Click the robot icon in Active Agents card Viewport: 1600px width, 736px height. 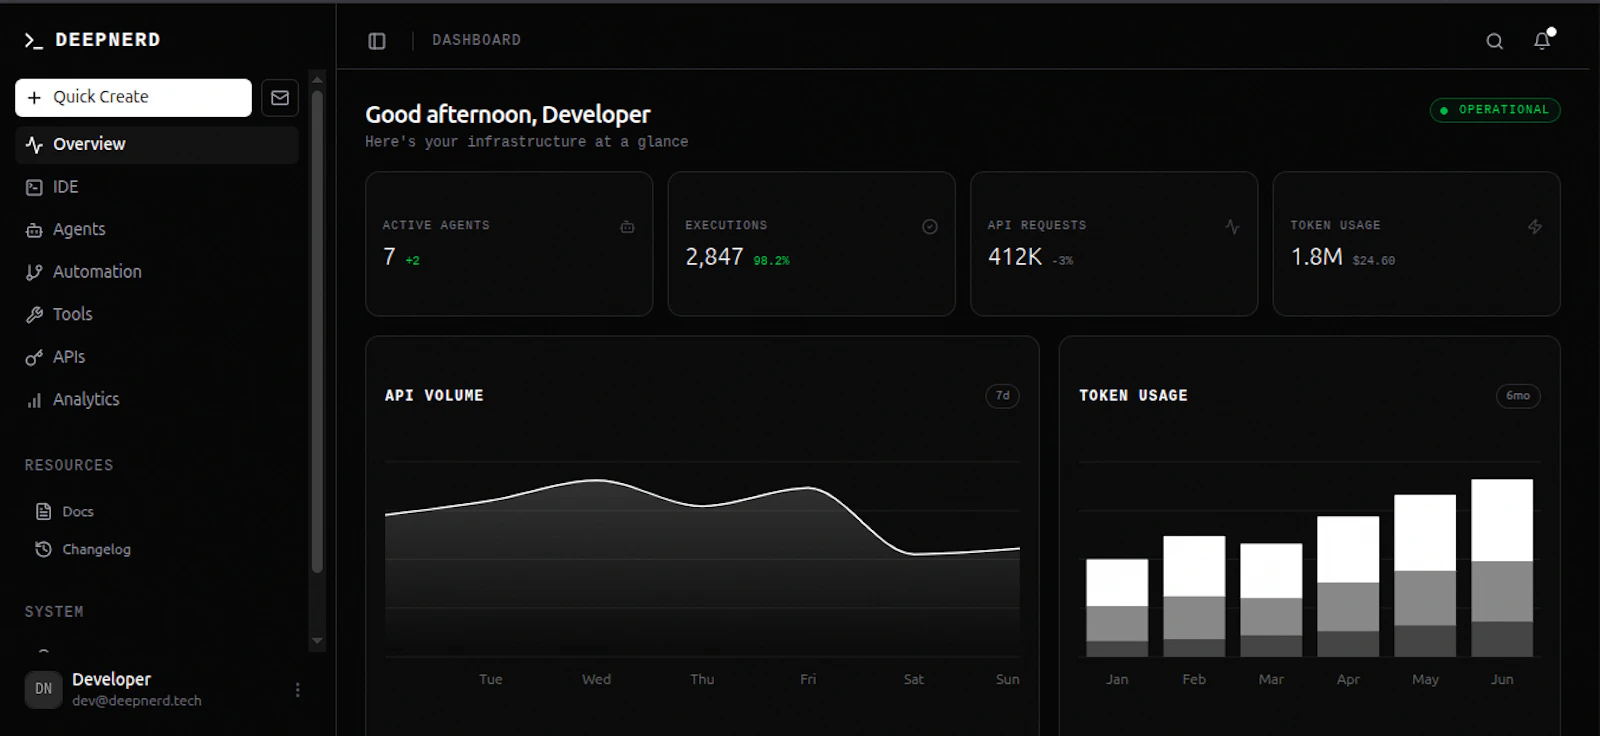click(x=627, y=227)
